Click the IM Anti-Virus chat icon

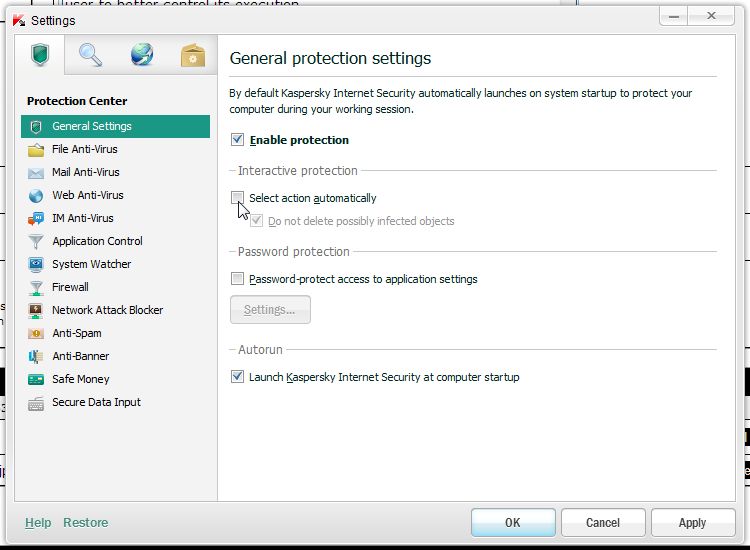pyautogui.click(x=36, y=219)
